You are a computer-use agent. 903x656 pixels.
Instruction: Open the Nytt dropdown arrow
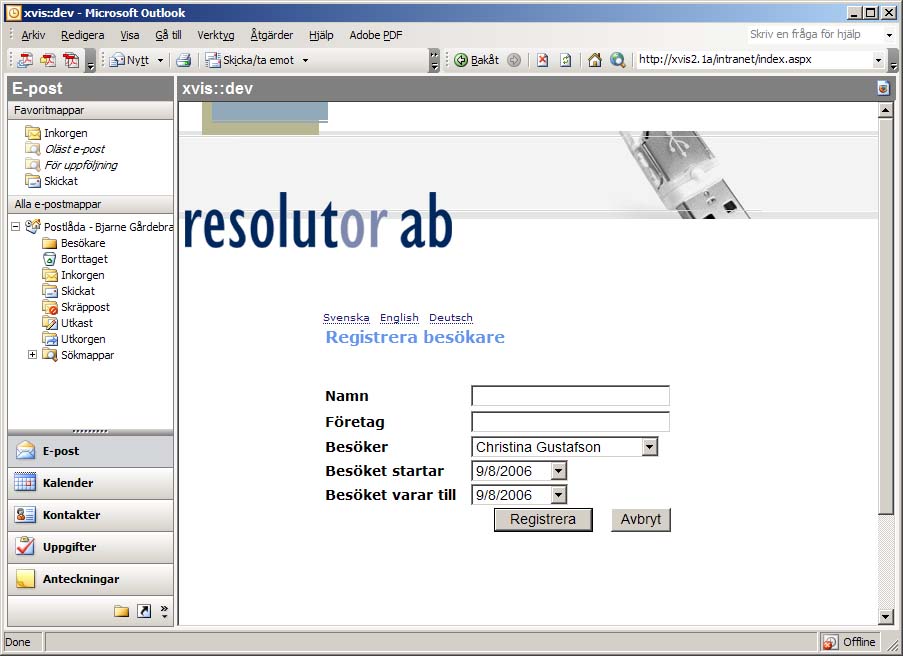click(x=161, y=60)
